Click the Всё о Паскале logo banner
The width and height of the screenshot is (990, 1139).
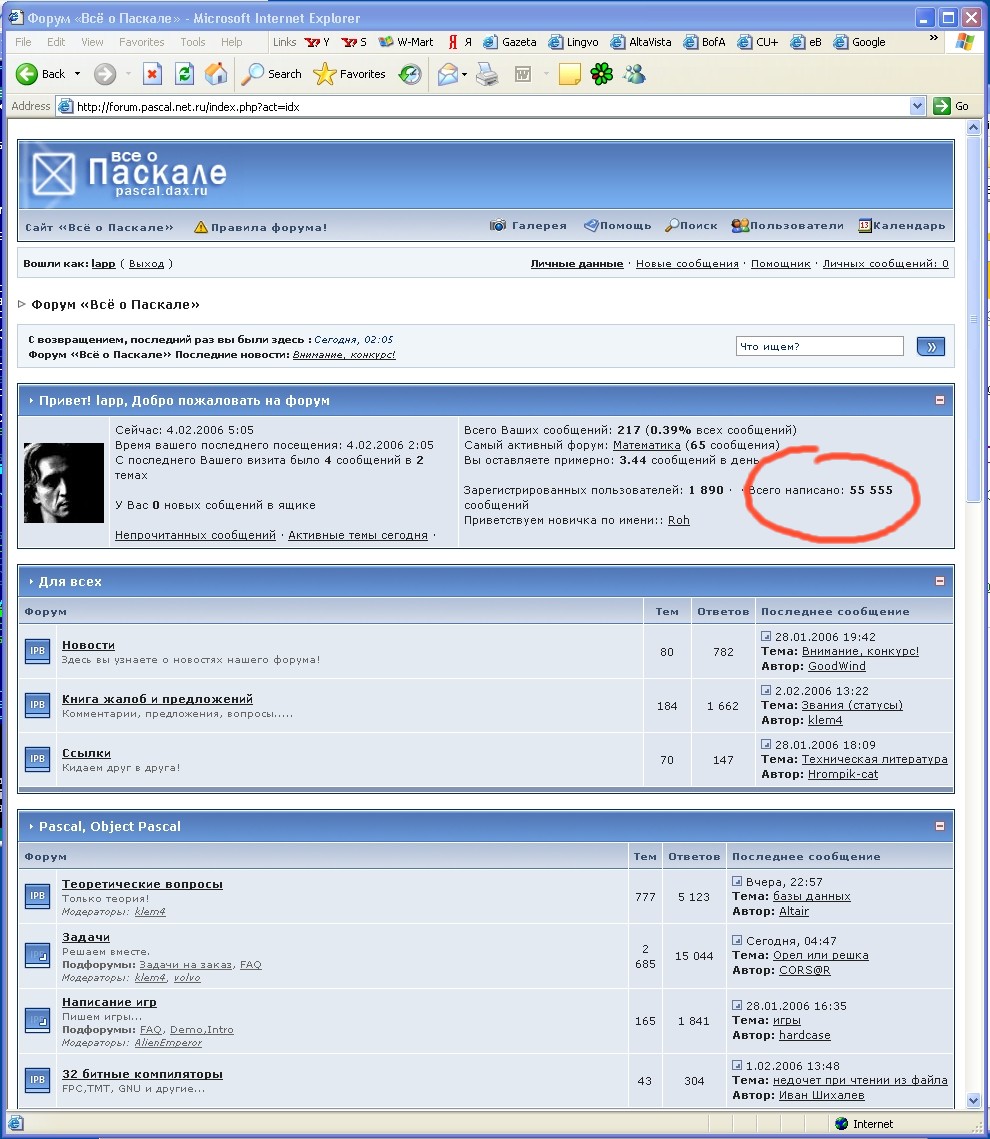point(129,175)
